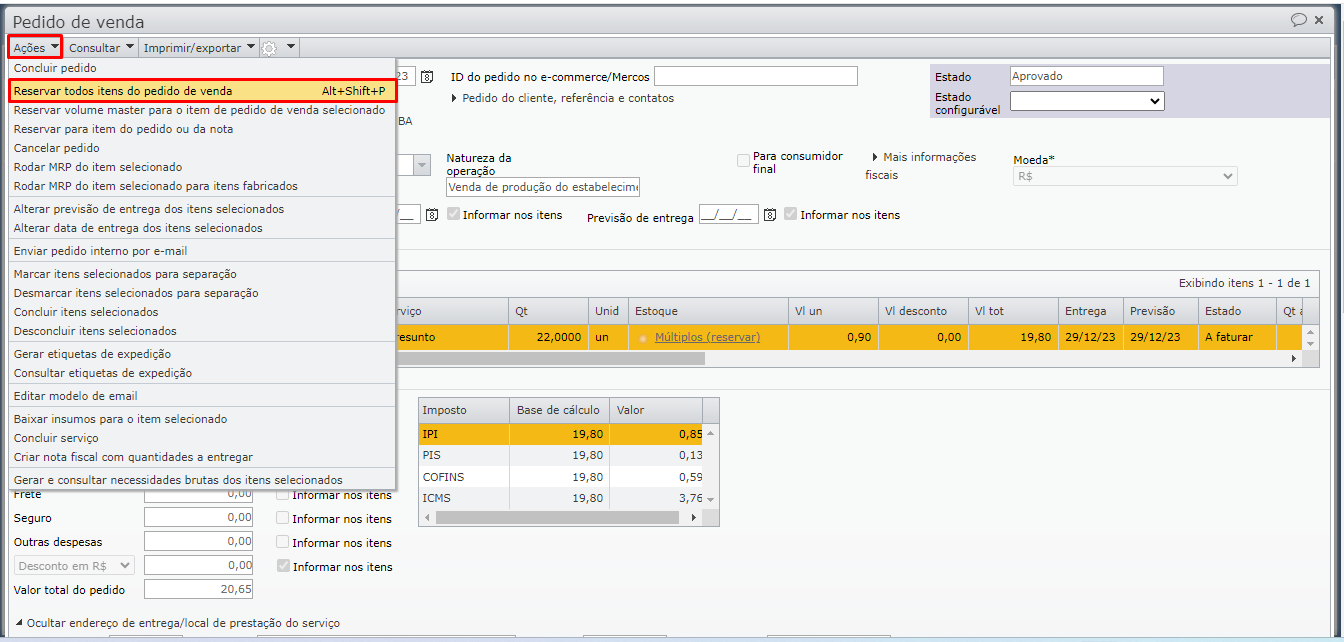
Task: Click the ID do pedido e-commerce field
Action: coord(755,77)
